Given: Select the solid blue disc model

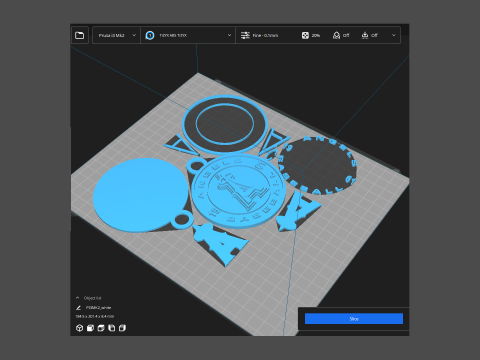Looking at the screenshot, I should click(x=141, y=195).
